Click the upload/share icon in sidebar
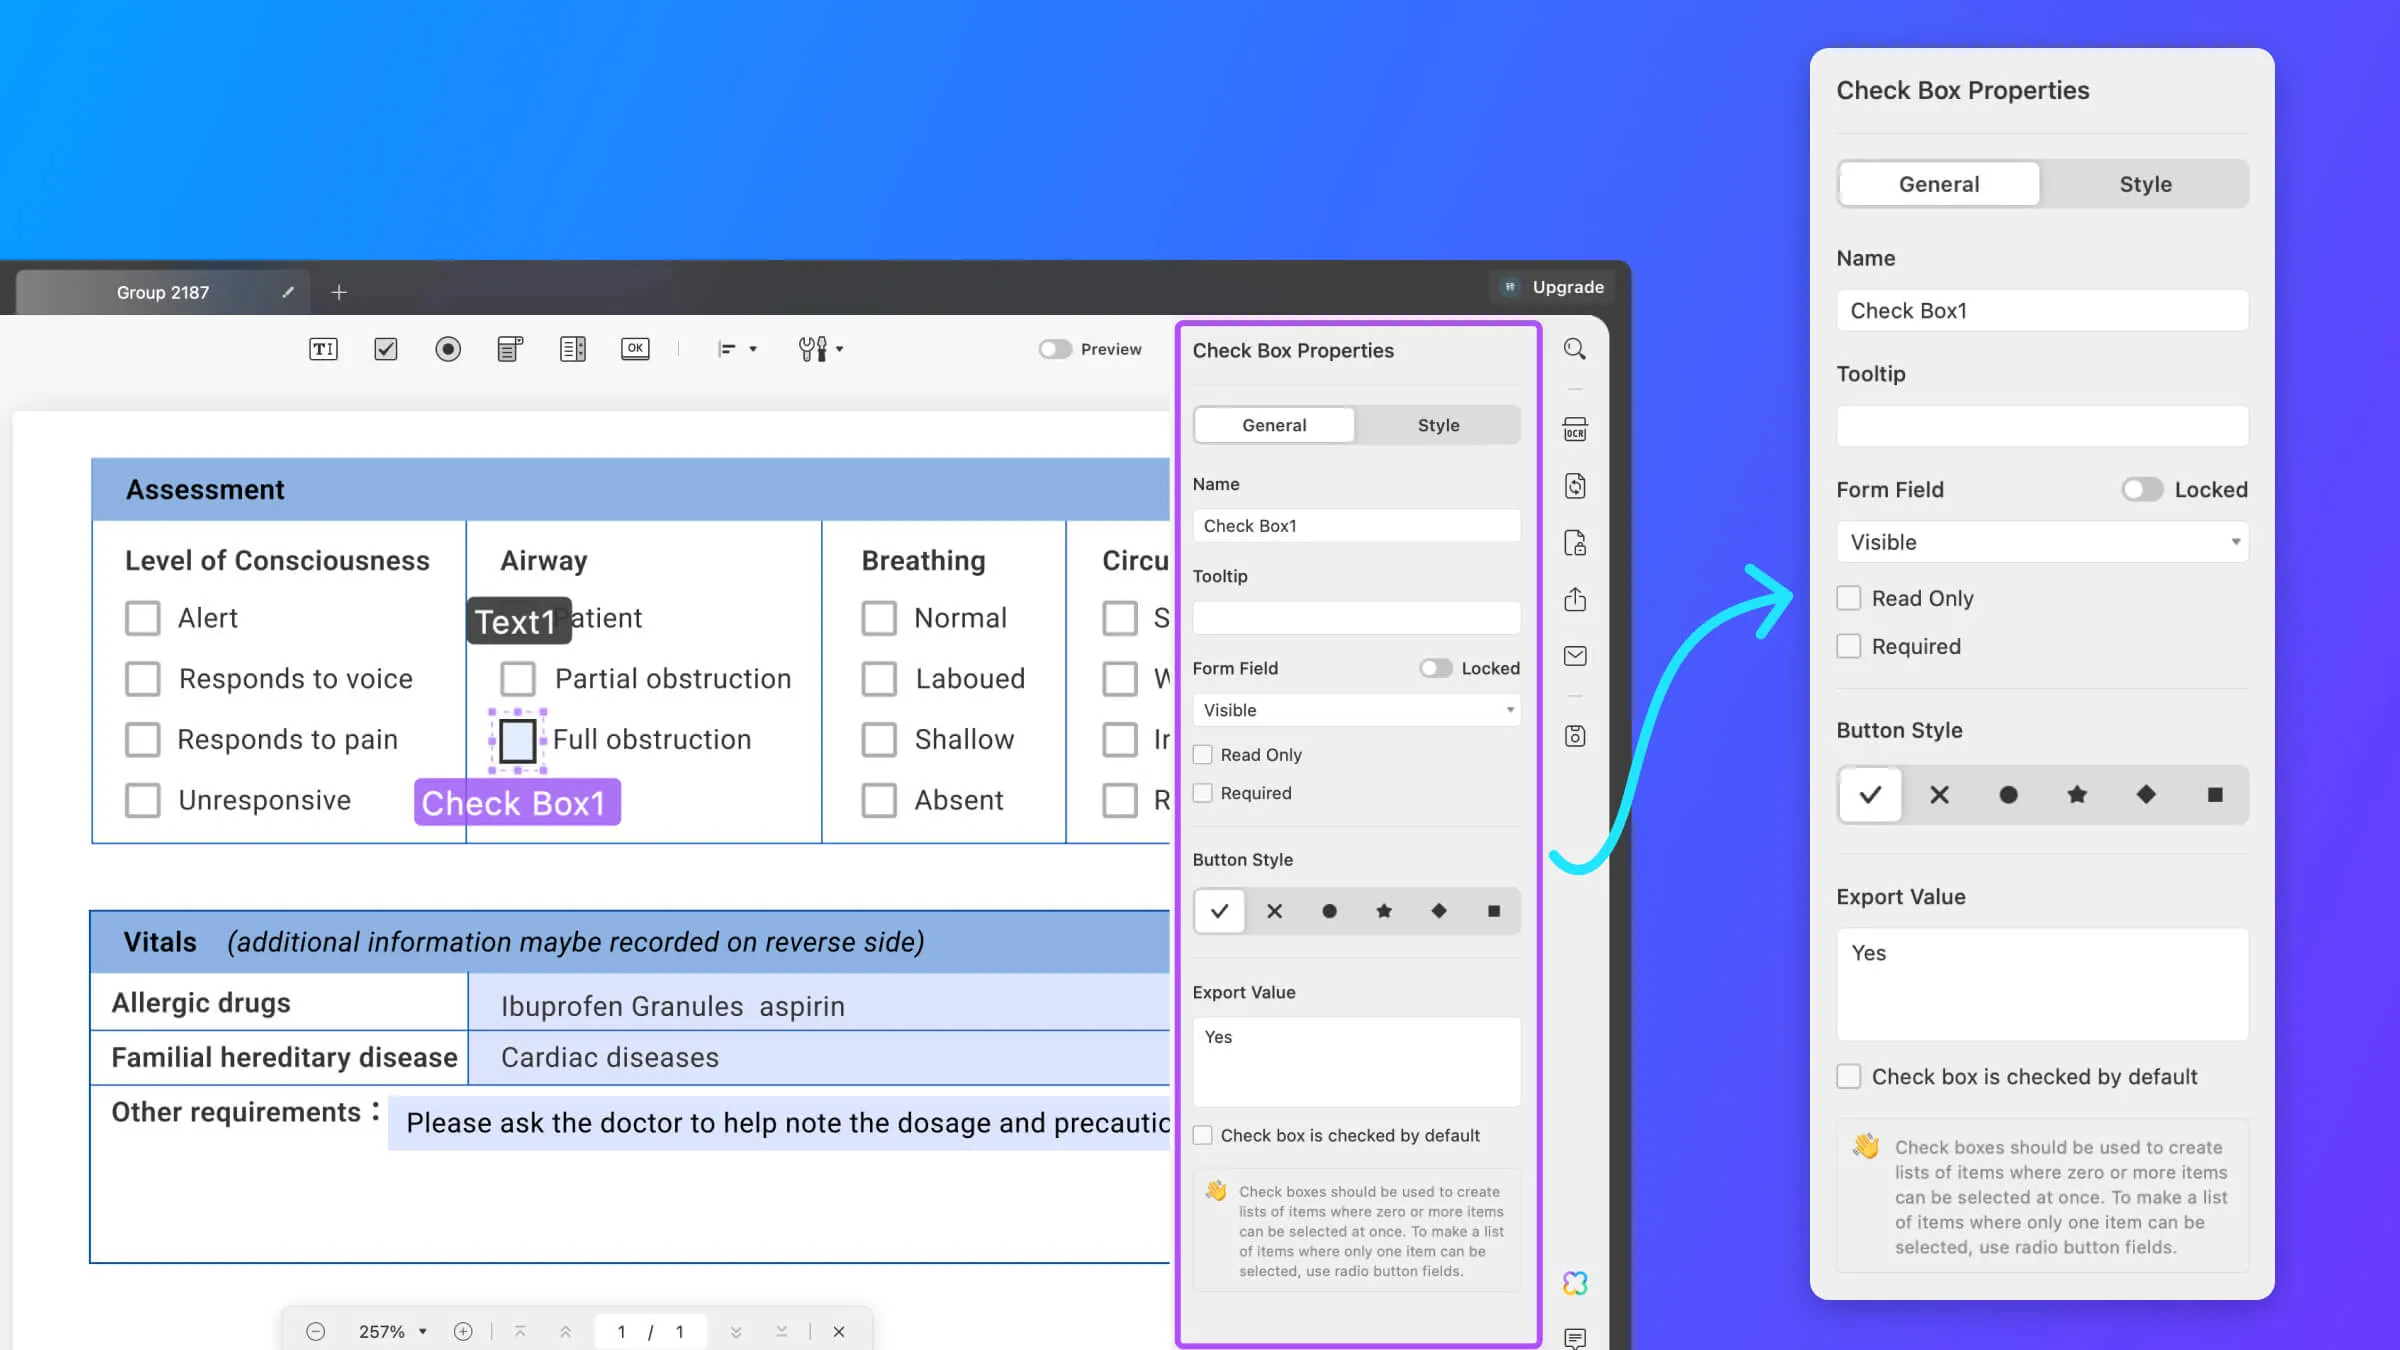The image size is (2400, 1350). click(x=1574, y=597)
